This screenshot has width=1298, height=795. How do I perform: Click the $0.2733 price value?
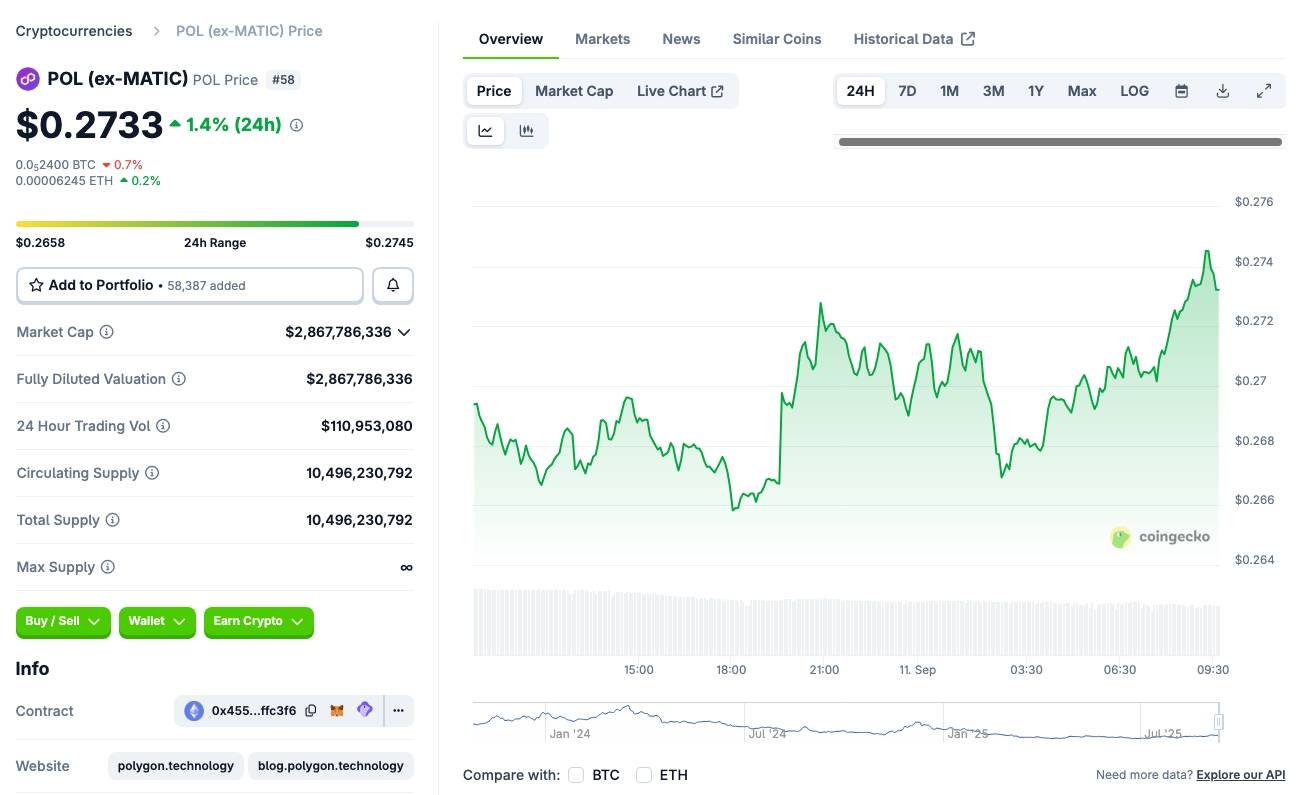coord(89,125)
